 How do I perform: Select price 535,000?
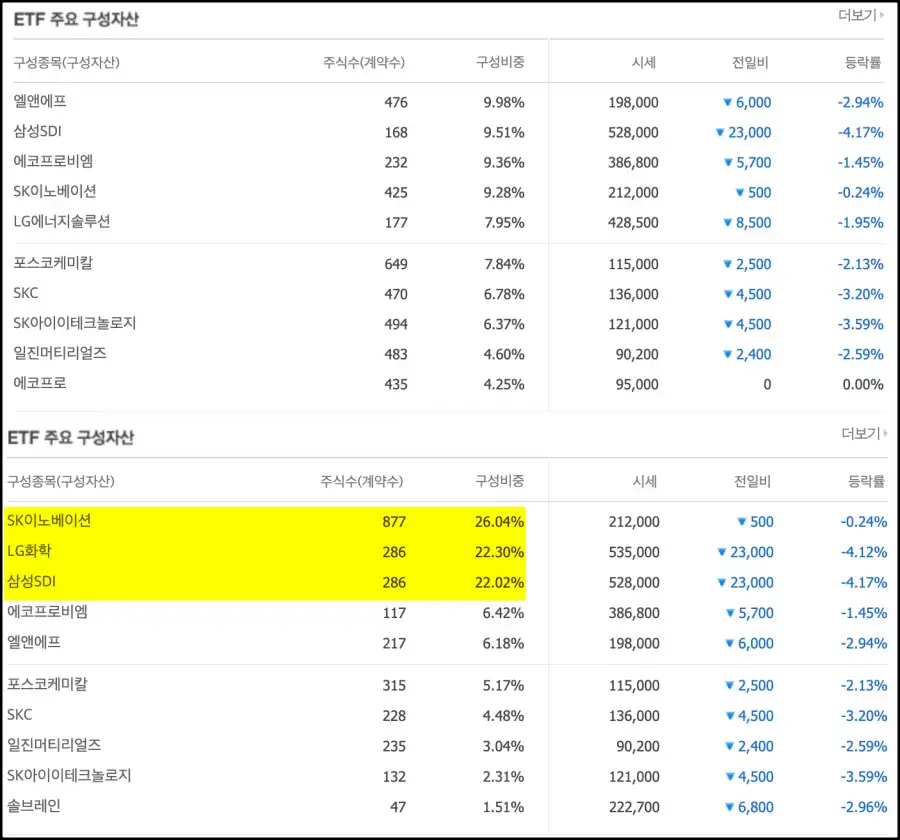(634, 552)
